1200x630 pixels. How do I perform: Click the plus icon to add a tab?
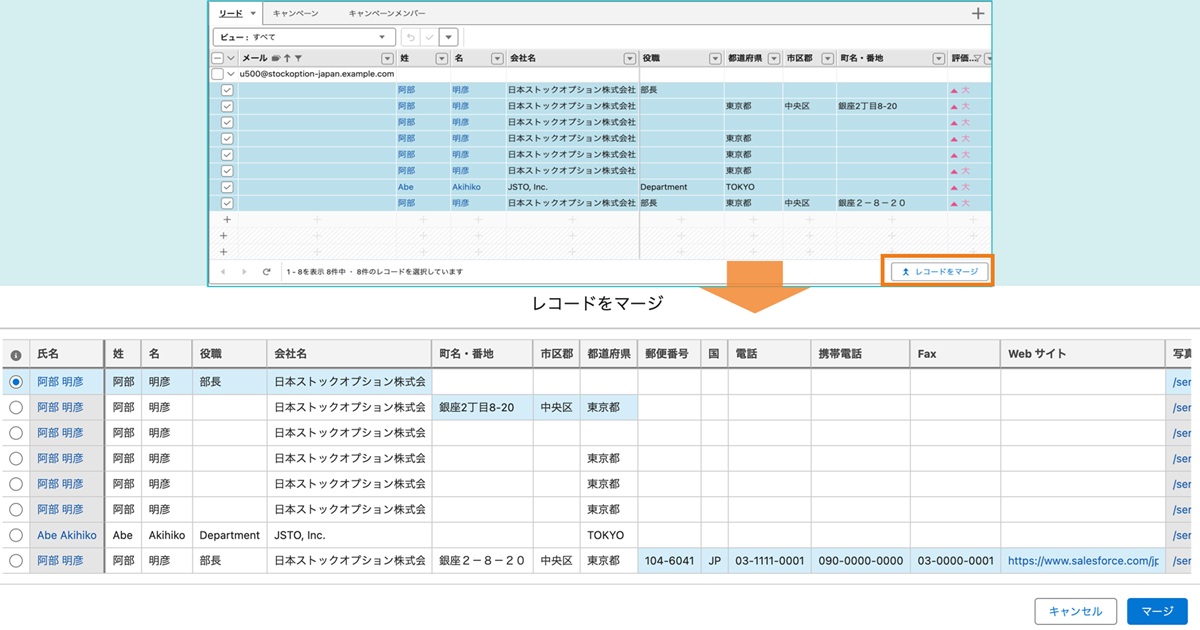pos(978,13)
